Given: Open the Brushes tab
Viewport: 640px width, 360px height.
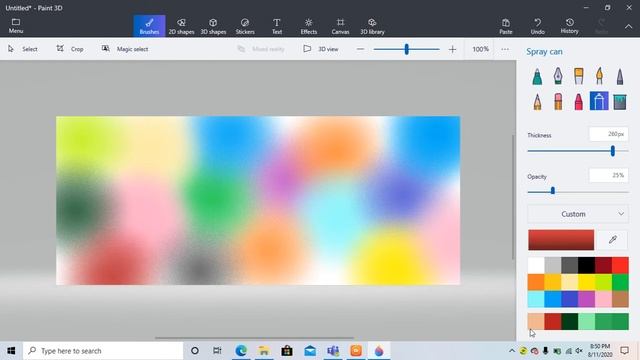Looking at the screenshot, I should (149, 26).
